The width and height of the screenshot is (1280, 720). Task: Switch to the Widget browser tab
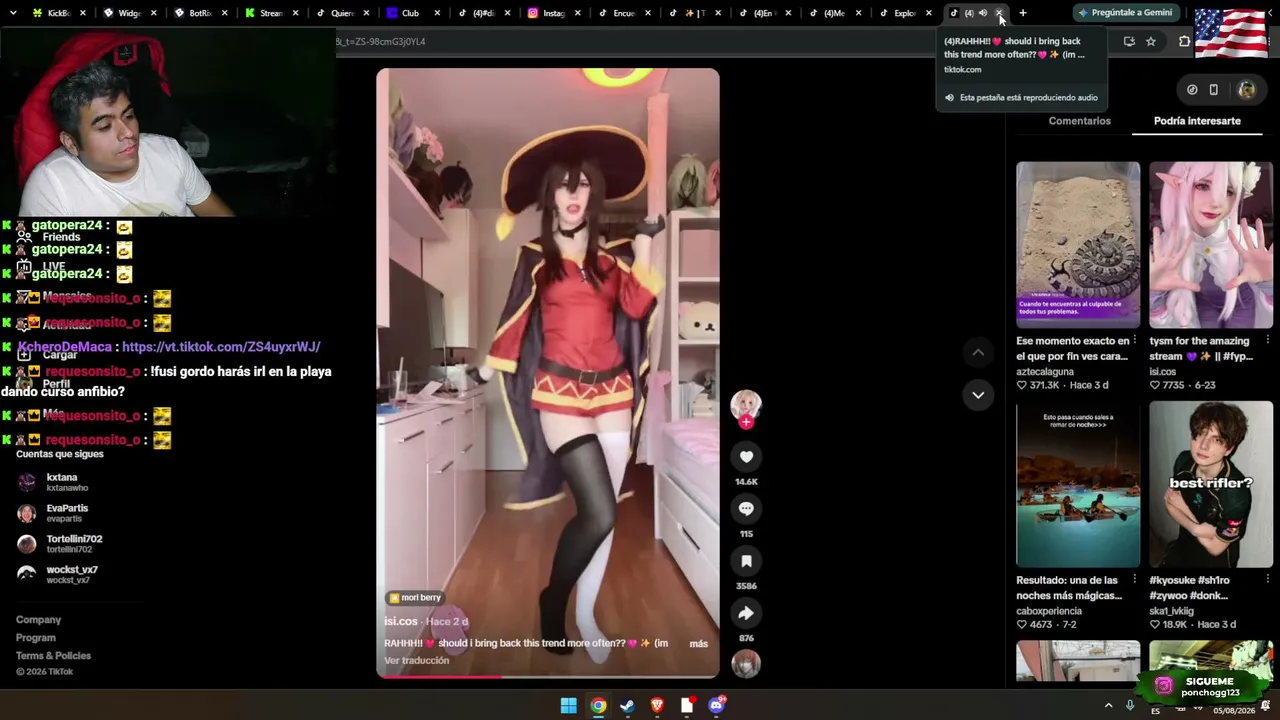(129, 13)
